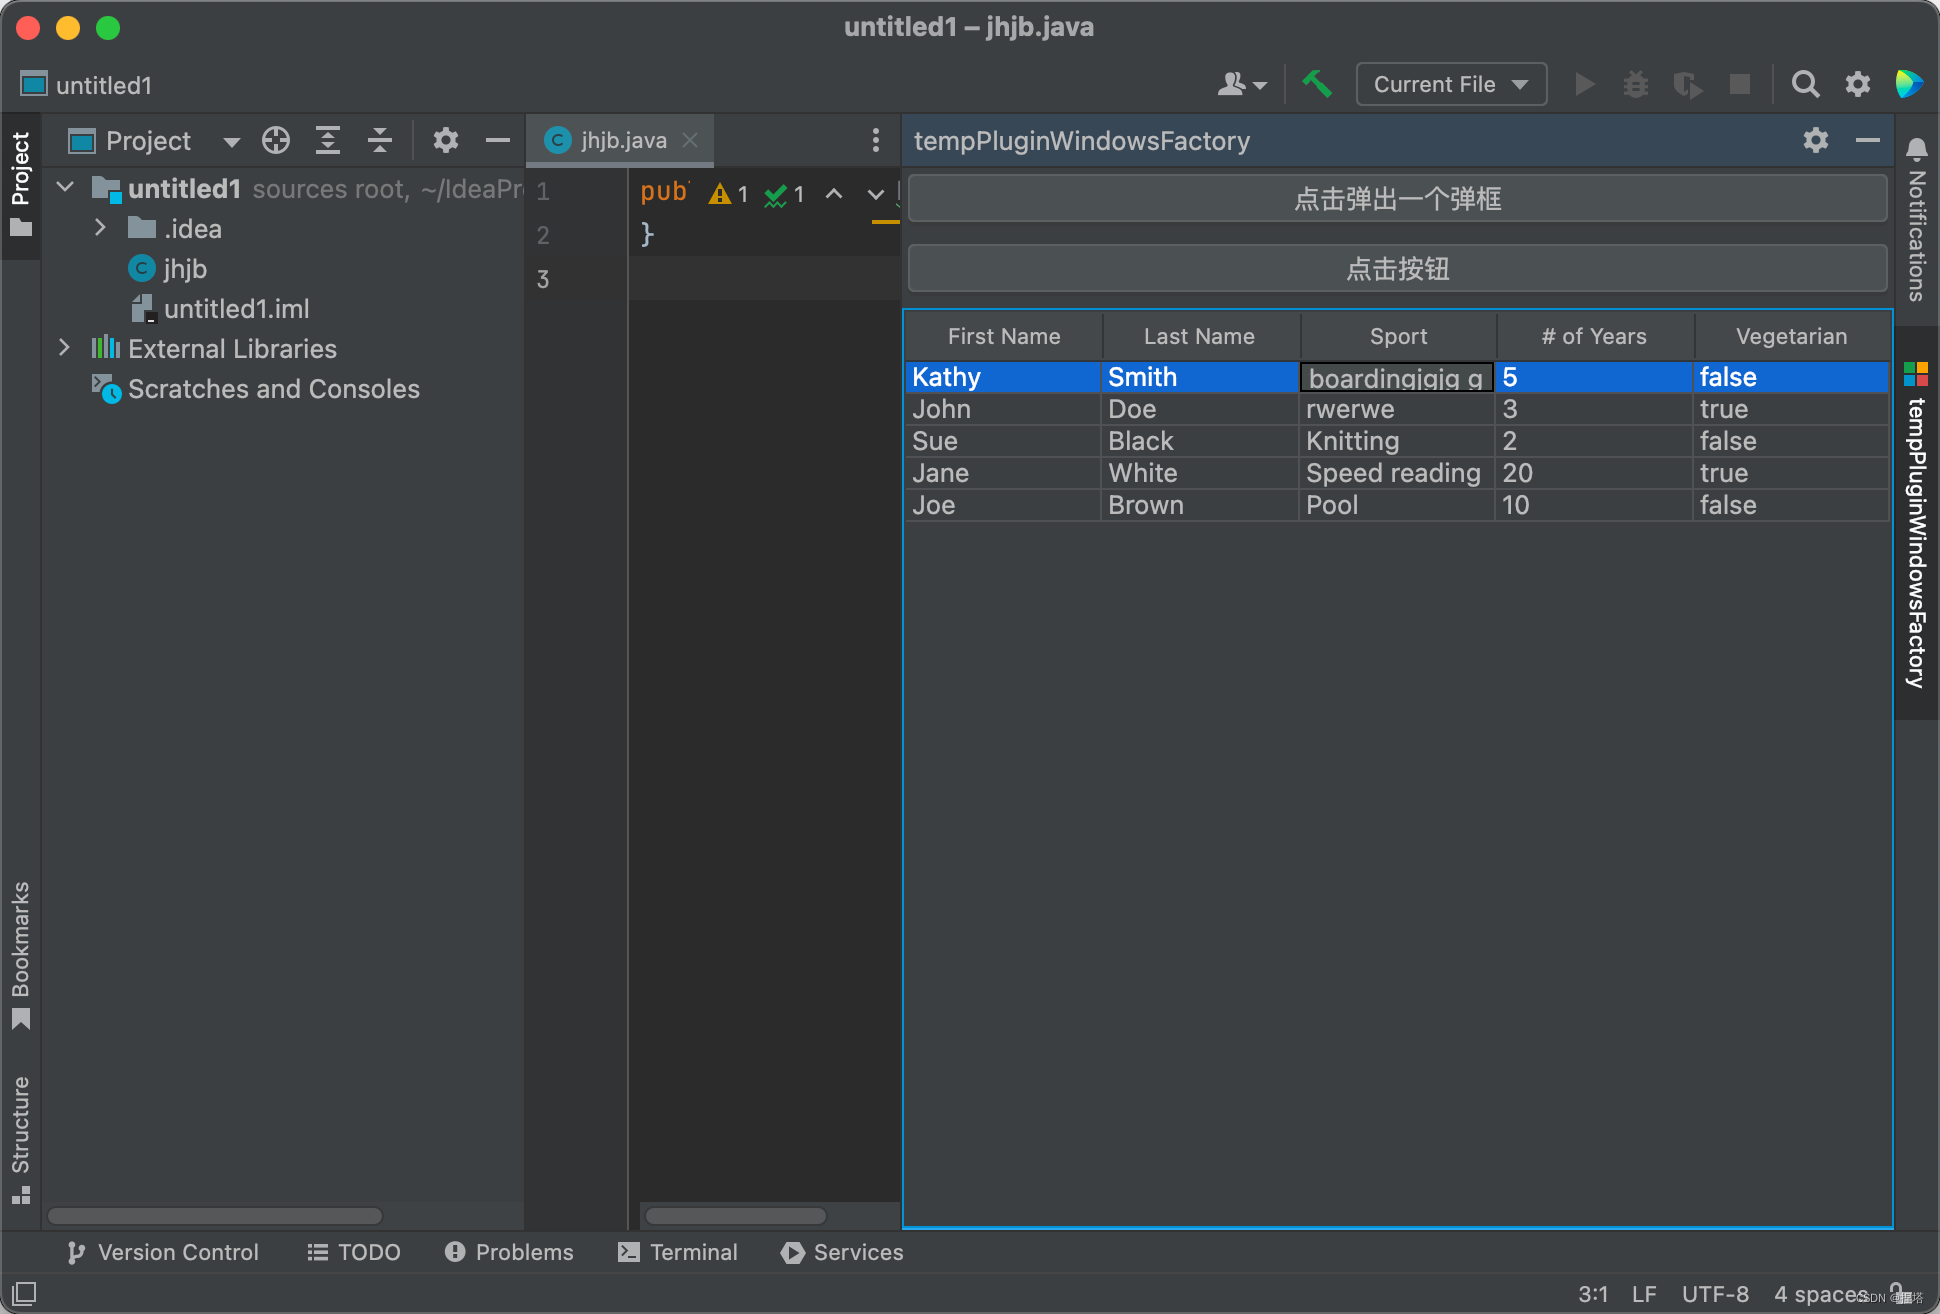
Task: Open the Code With Me user icon
Action: click(x=1241, y=84)
